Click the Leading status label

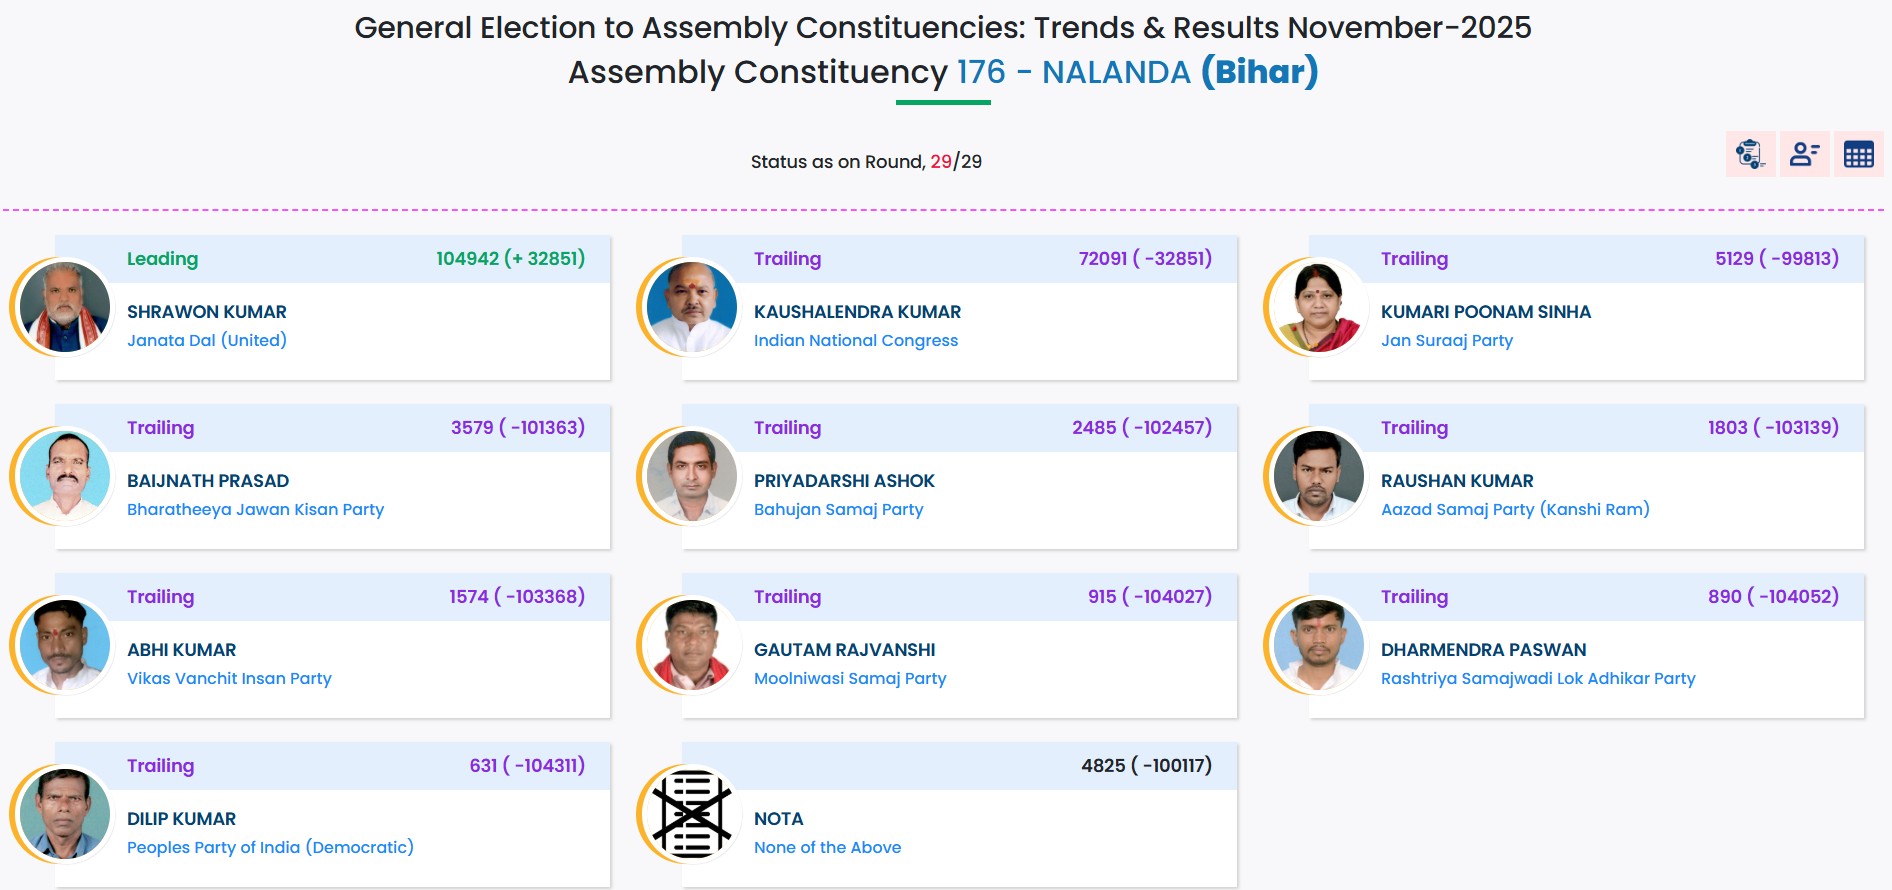161,258
